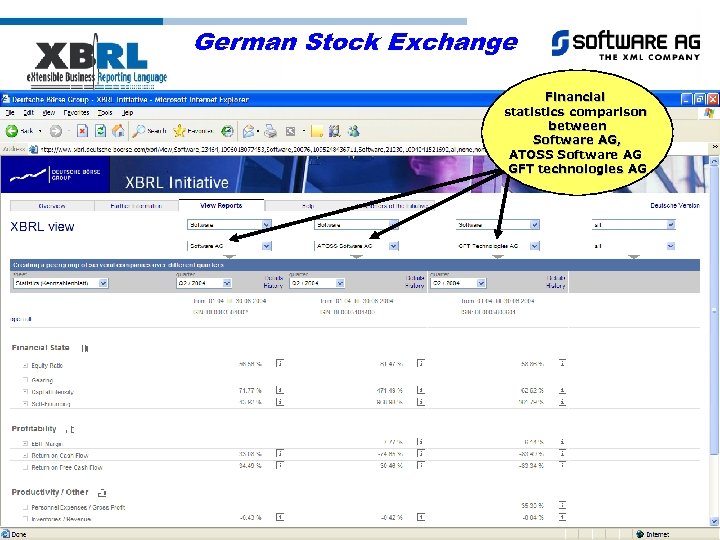Open the File menu
Image resolution: width=720 pixels, height=540 pixels.
pos(10,112)
